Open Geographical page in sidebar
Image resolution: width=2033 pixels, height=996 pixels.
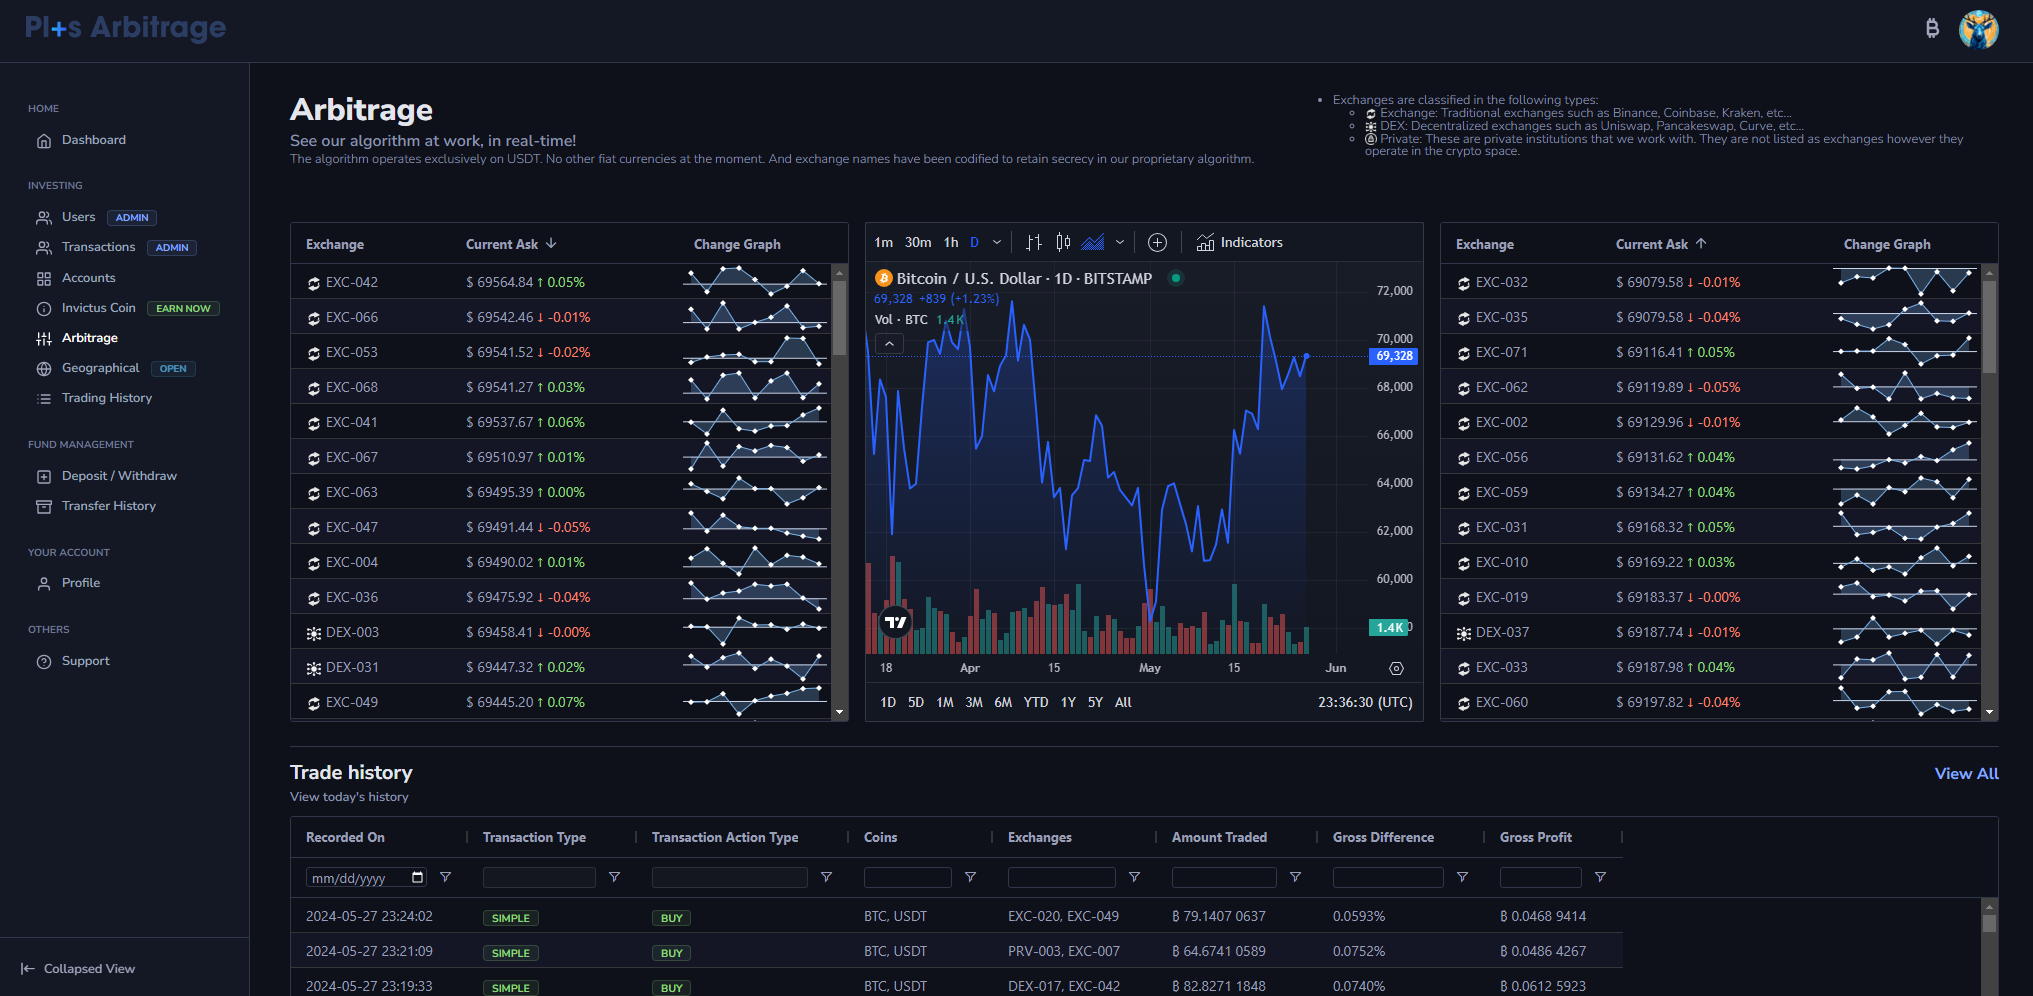click(x=100, y=368)
